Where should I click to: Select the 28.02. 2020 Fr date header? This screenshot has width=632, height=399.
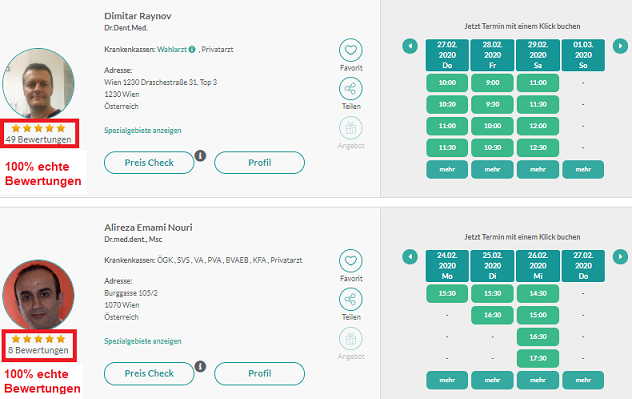(493, 55)
